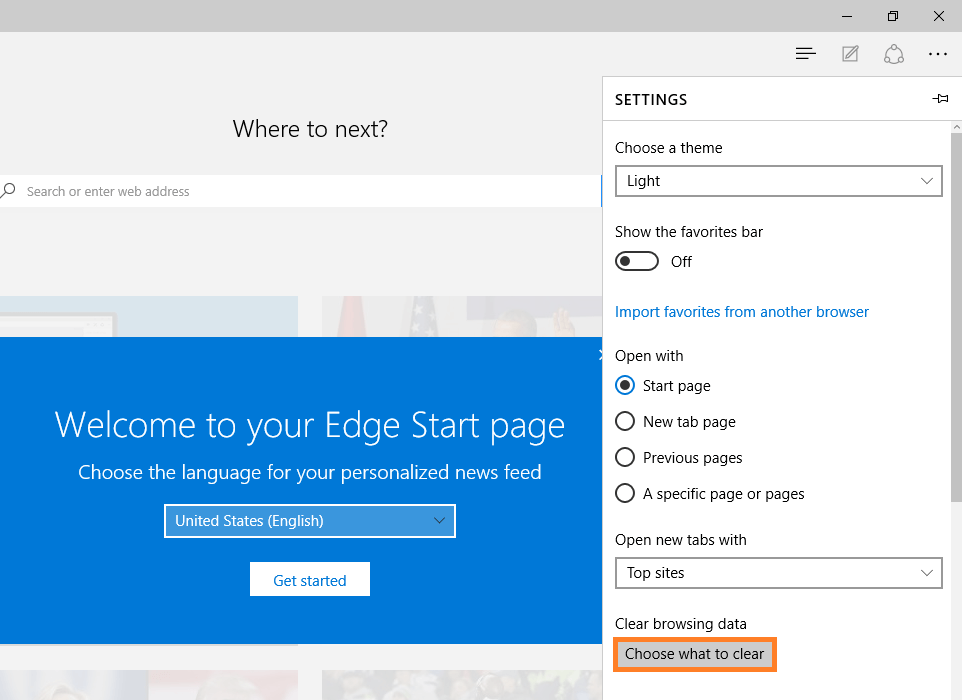This screenshot has width=962, height=700.
Task: Click the Get started button
Action: tap(309, 579)
